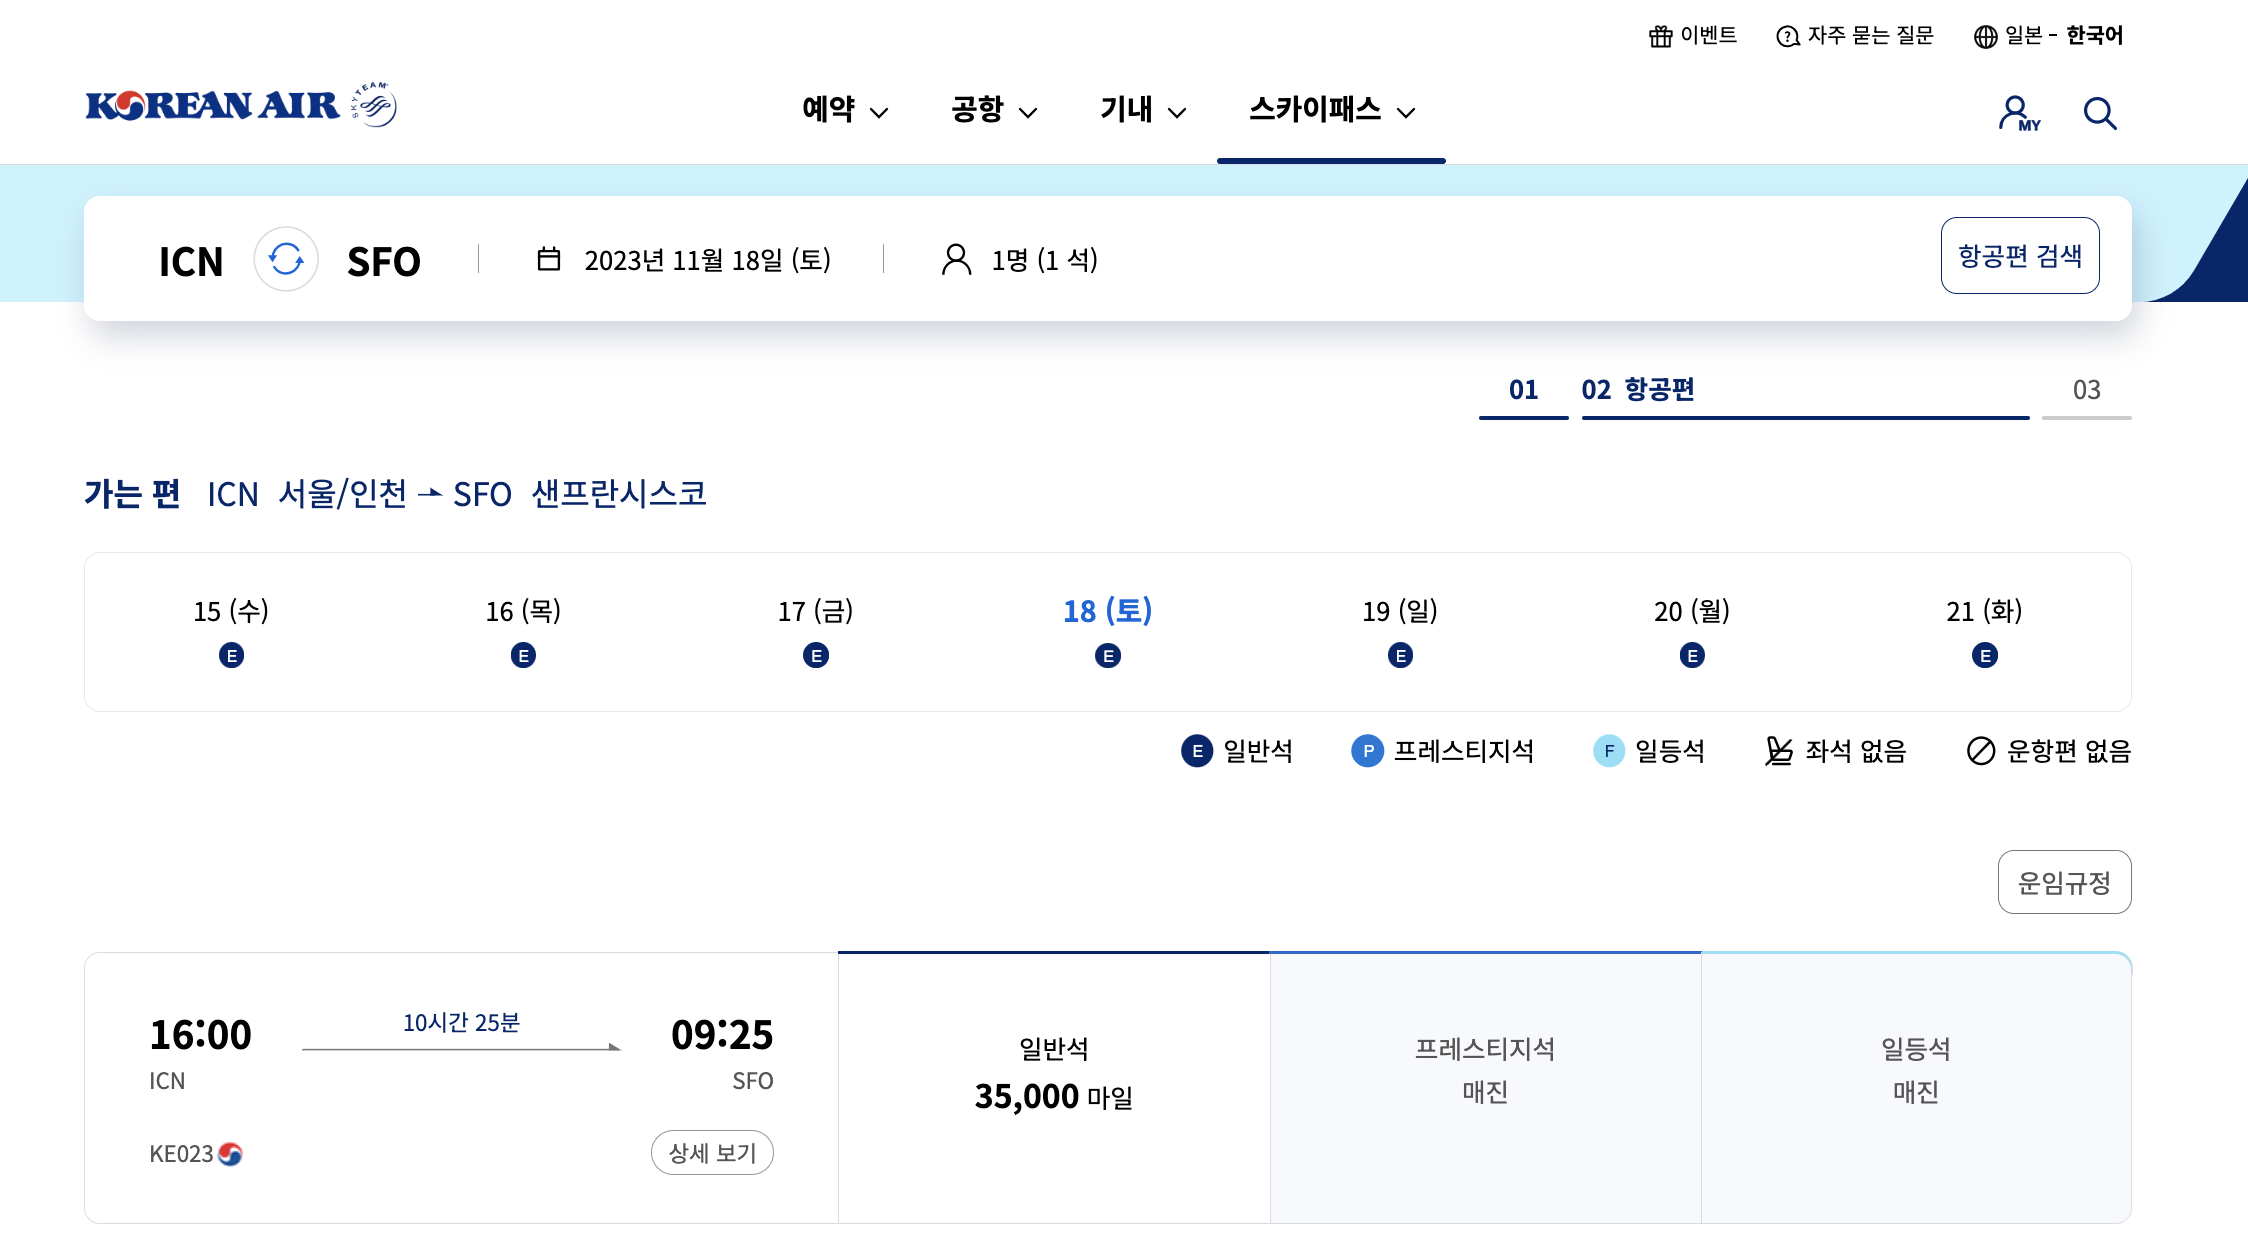Expand the 스카이패스 menu
This screenshot has height=1248, width=2248.
click(x=1332, y=109)
